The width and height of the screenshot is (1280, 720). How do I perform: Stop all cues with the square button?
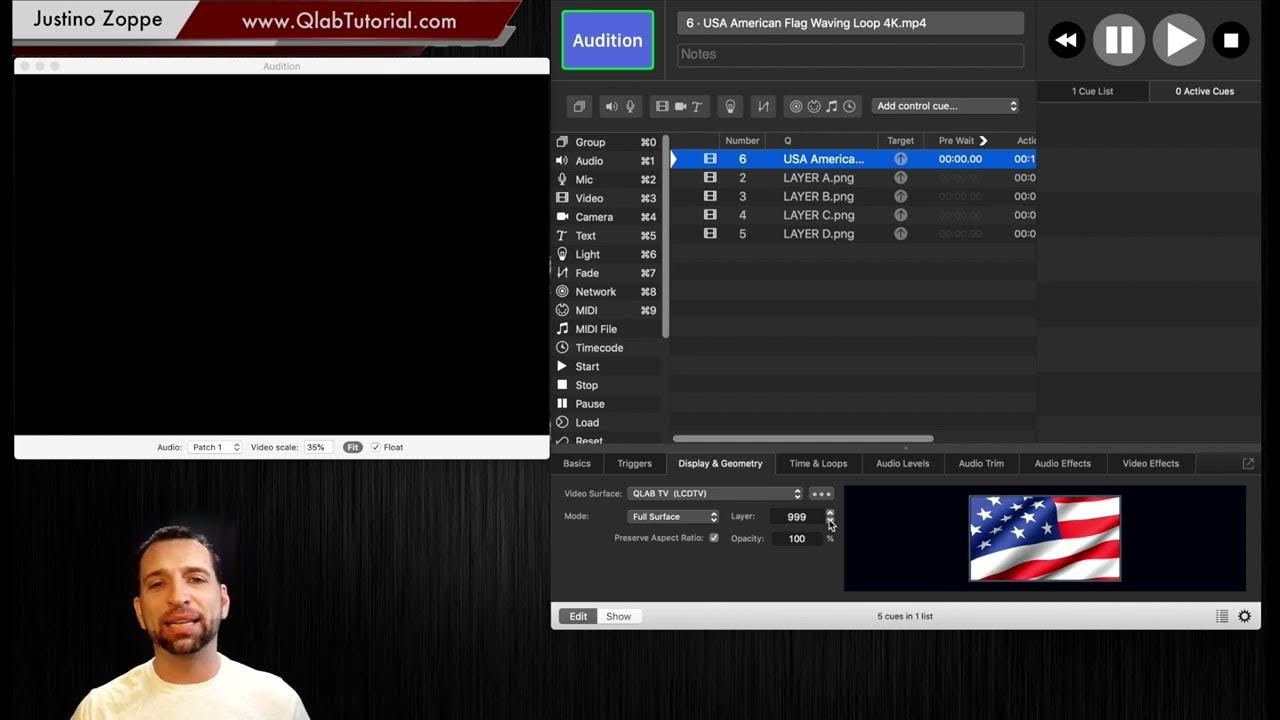1231,40
